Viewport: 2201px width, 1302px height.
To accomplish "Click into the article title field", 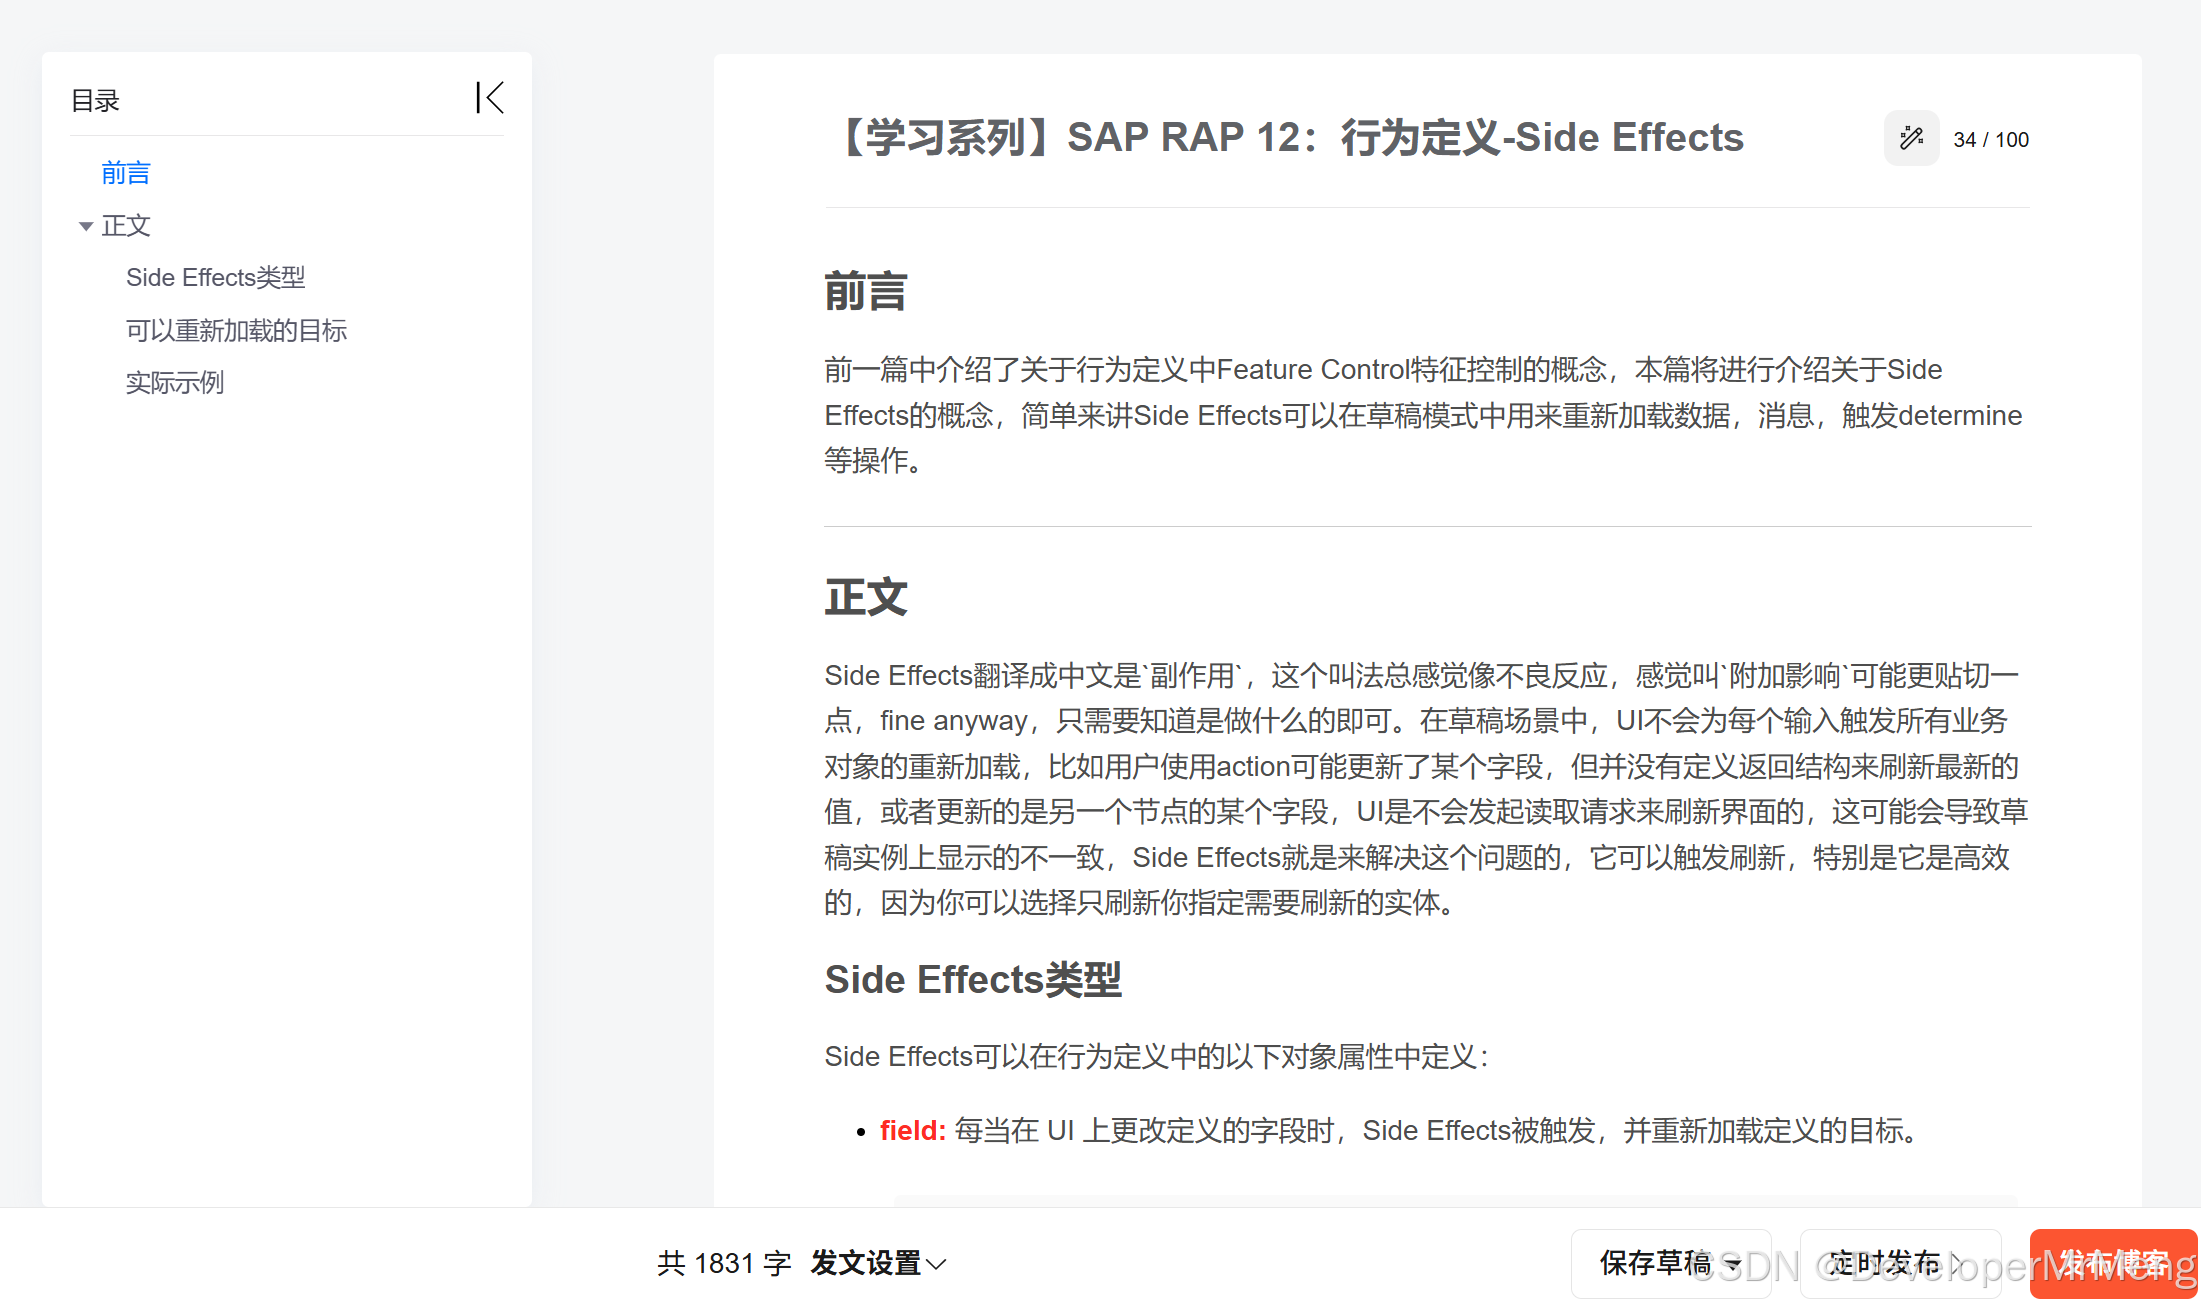I will (1290, 138).
